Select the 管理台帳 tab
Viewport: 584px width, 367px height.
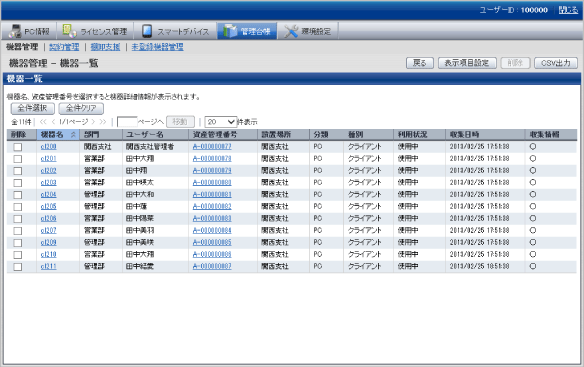pos(247,31)
